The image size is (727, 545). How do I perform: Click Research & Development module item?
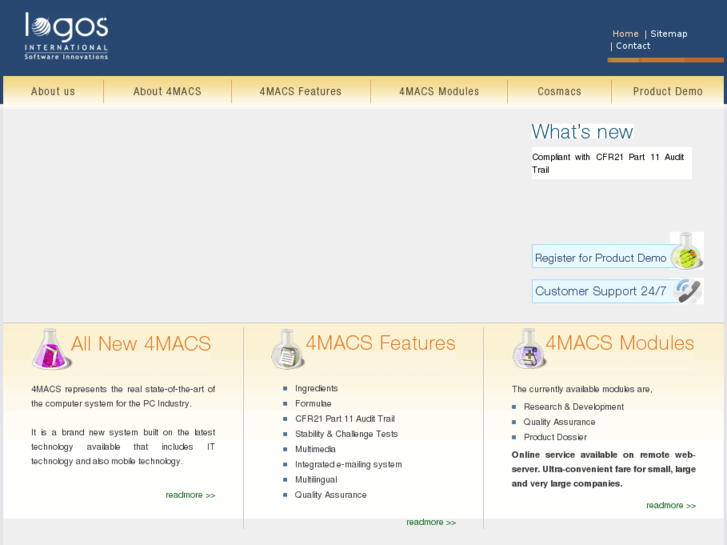pos(574,407)
